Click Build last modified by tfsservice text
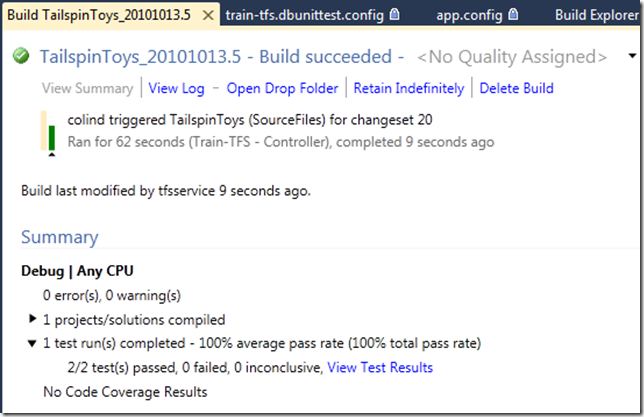Viewport: 644px width, 417px height. coord(166,191)
